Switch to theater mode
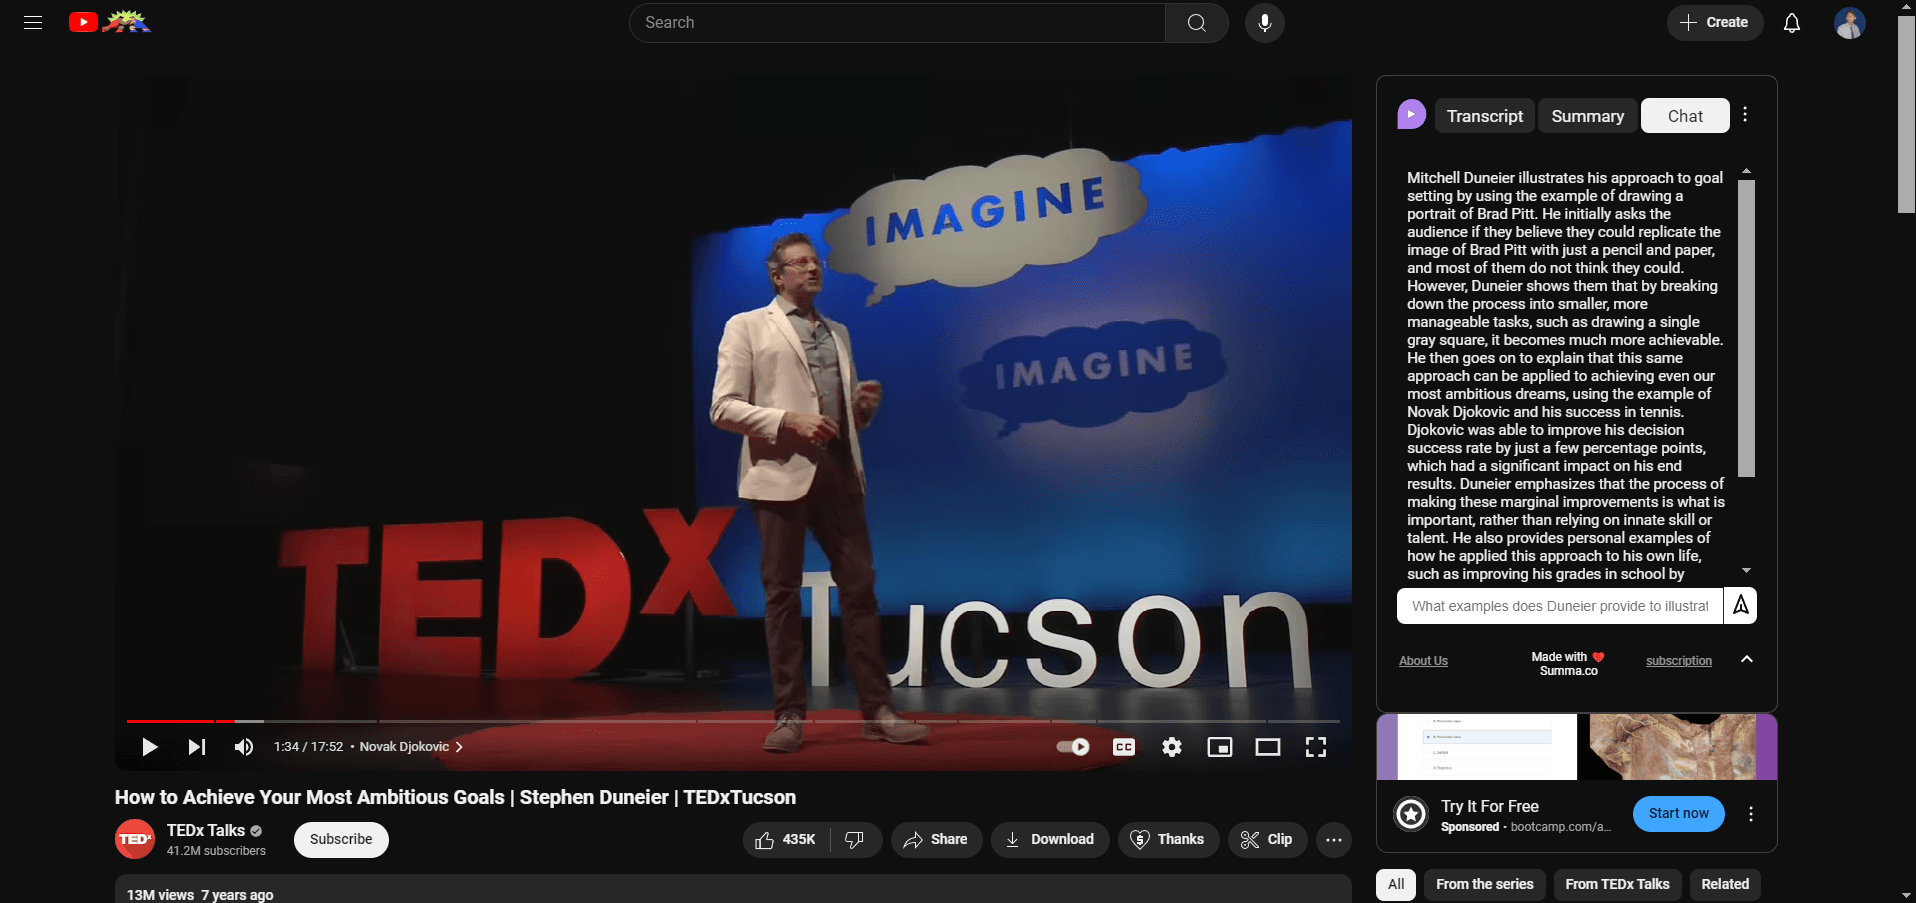The image size is (1916, 903). coord(1267,747)
